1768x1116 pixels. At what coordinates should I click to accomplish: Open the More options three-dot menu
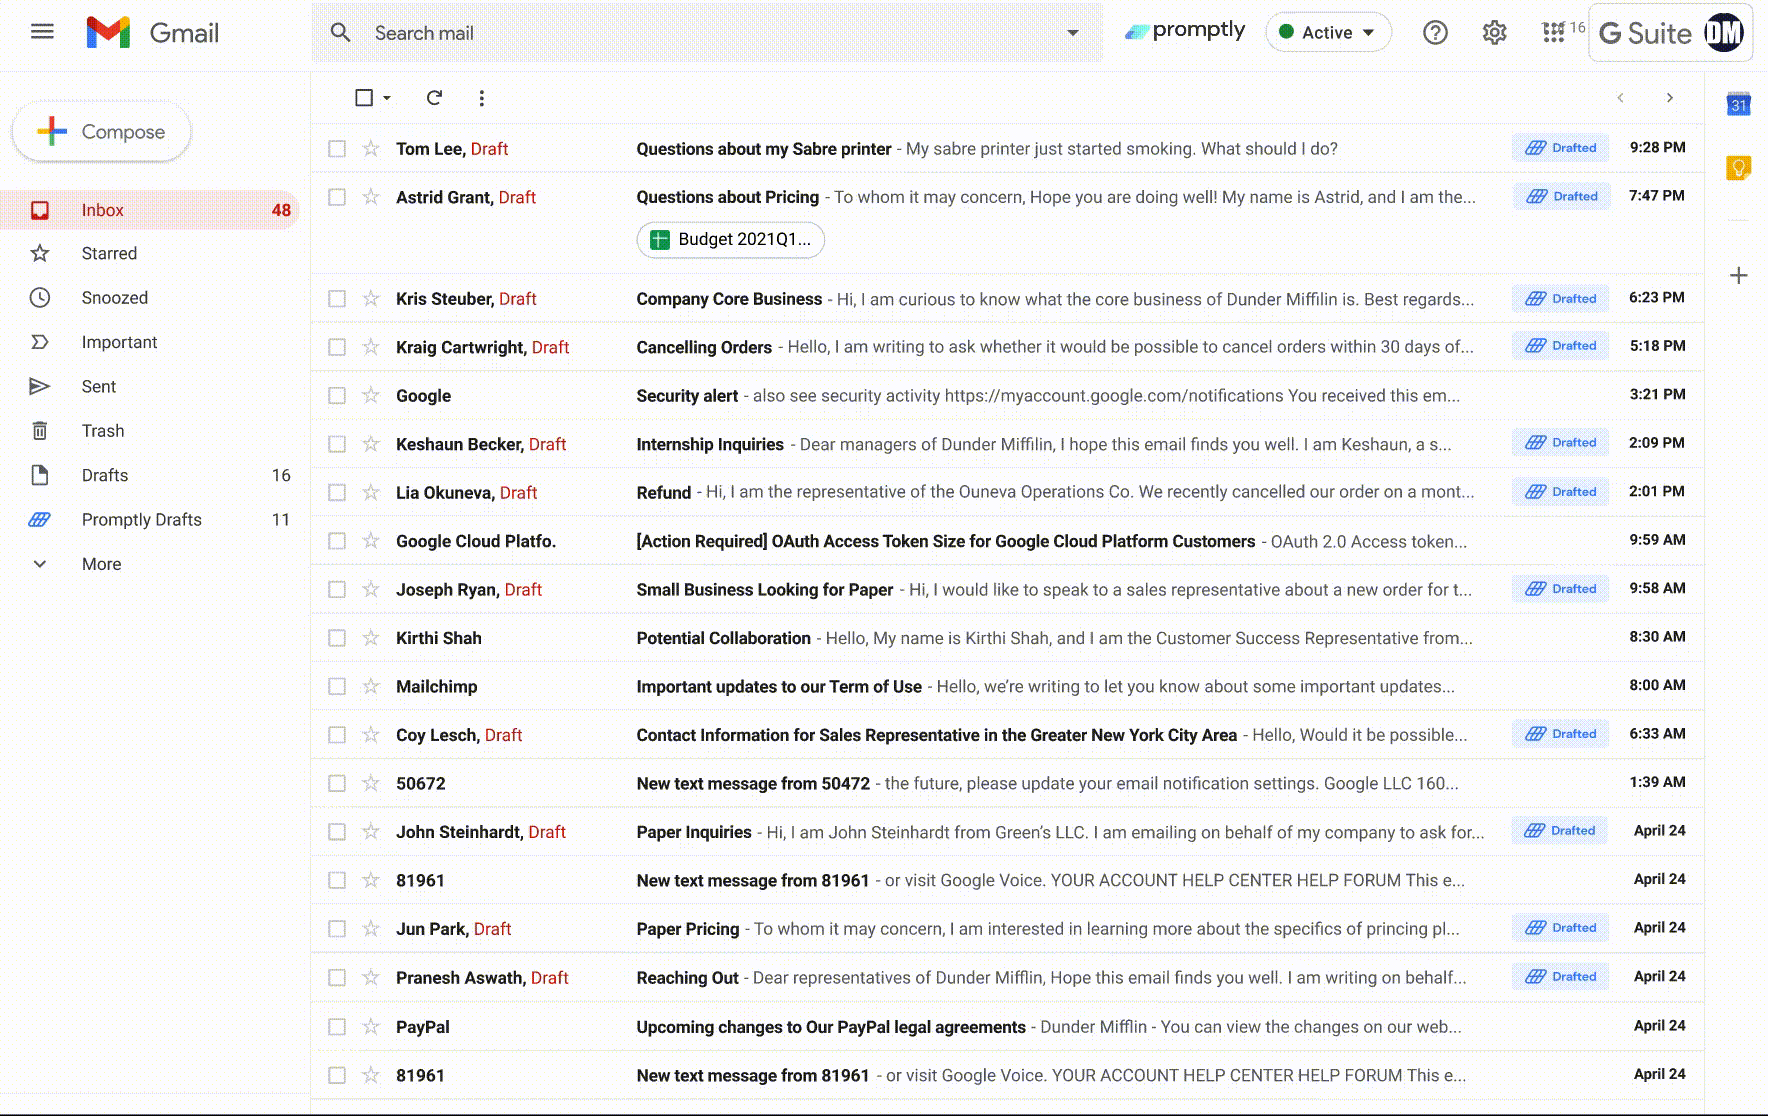coord(482,98)
